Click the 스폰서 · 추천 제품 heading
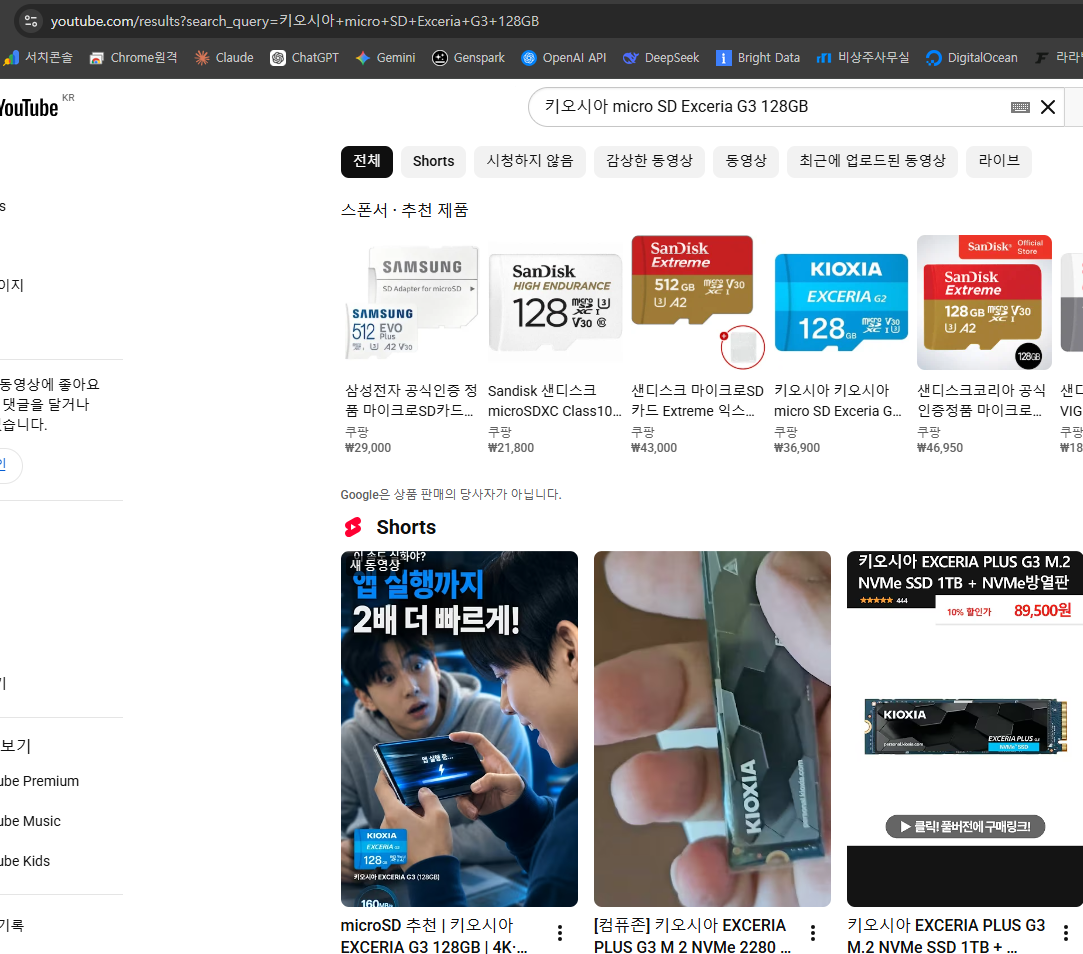This screenshot has height=954, width=1083. click(x=405, y=210)
